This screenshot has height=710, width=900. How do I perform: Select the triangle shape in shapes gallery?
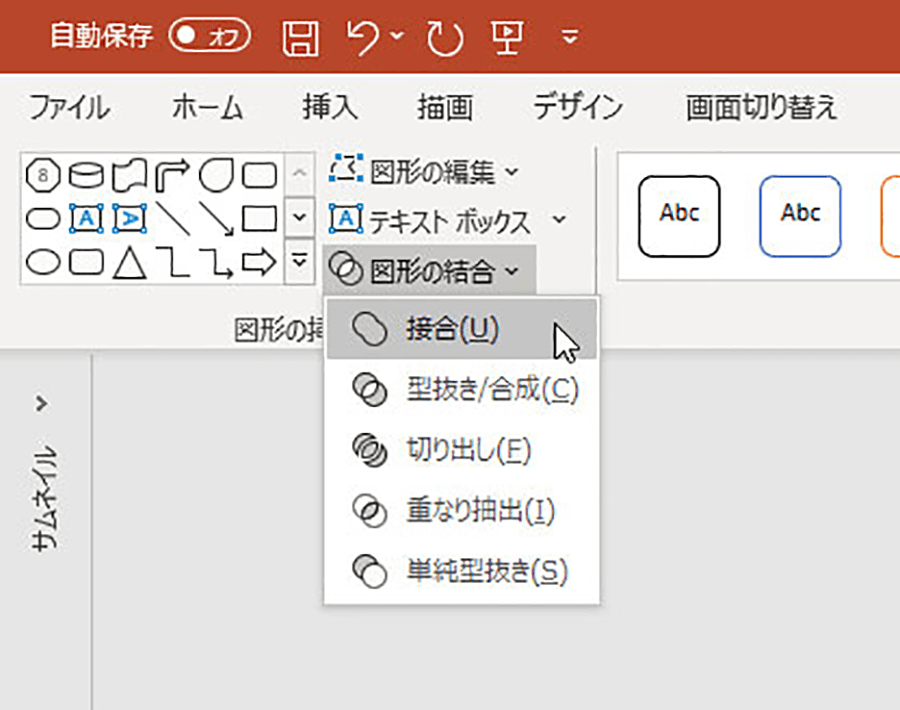127,262
